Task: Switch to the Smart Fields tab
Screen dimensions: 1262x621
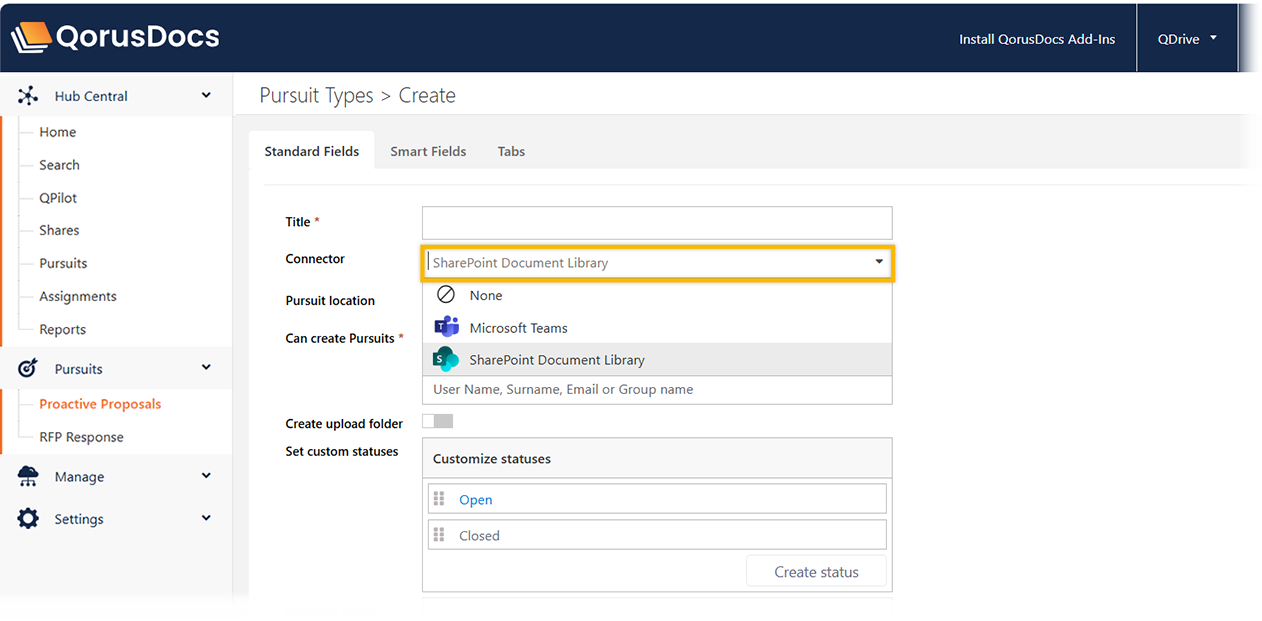Action: point(428,152)
